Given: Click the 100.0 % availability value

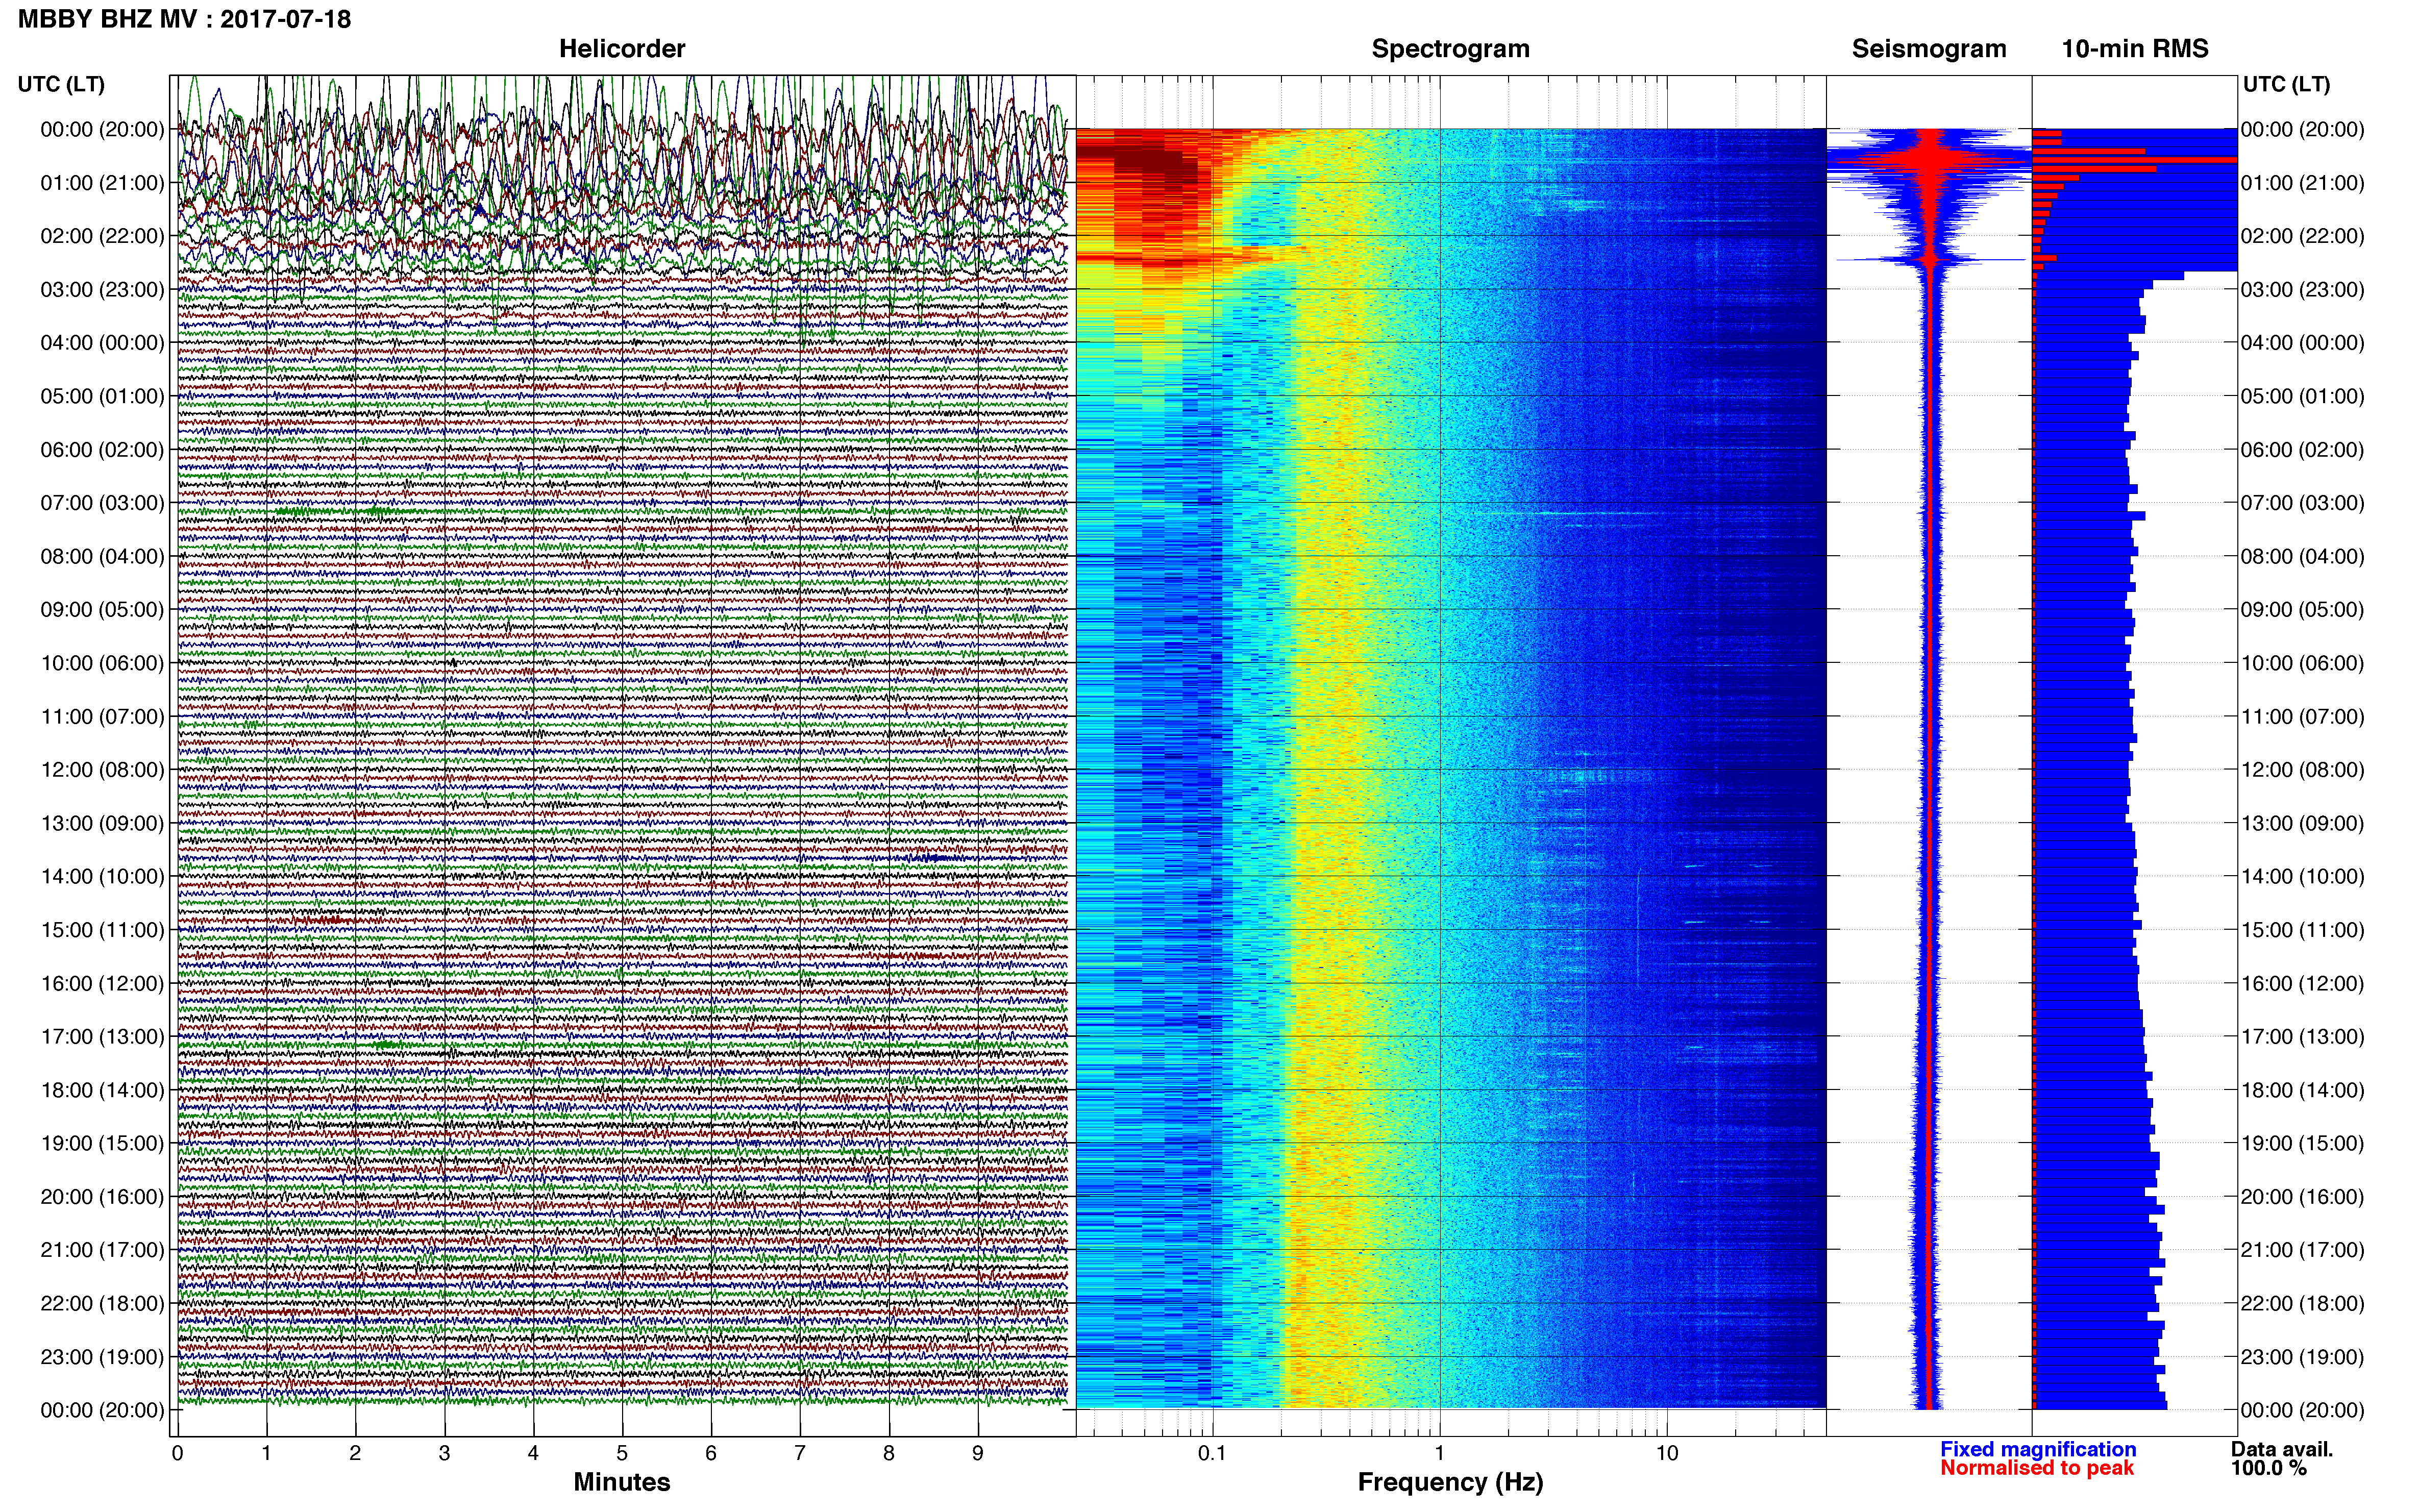Looking at the screenshot, I should 2268,1468.
